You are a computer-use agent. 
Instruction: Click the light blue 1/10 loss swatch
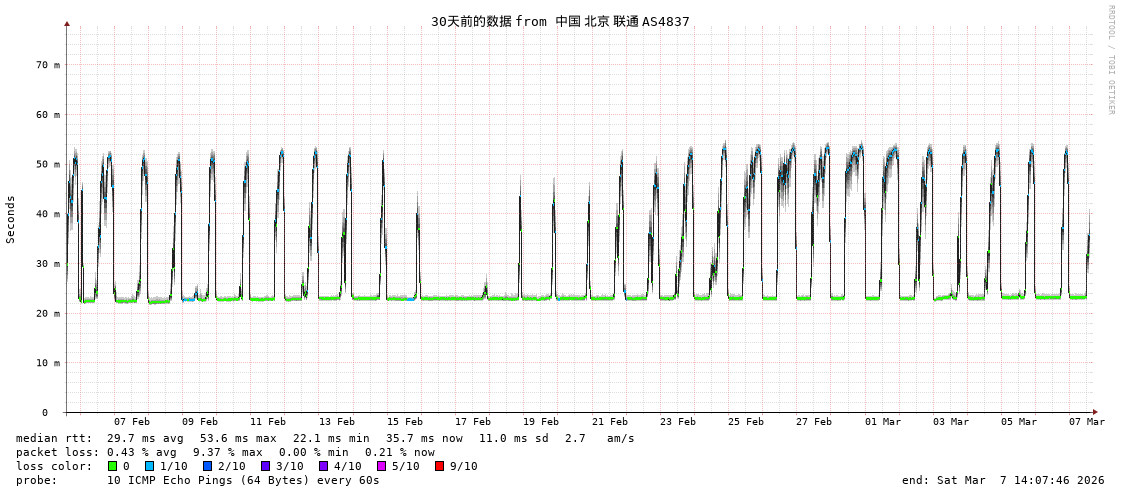(150, 466)
